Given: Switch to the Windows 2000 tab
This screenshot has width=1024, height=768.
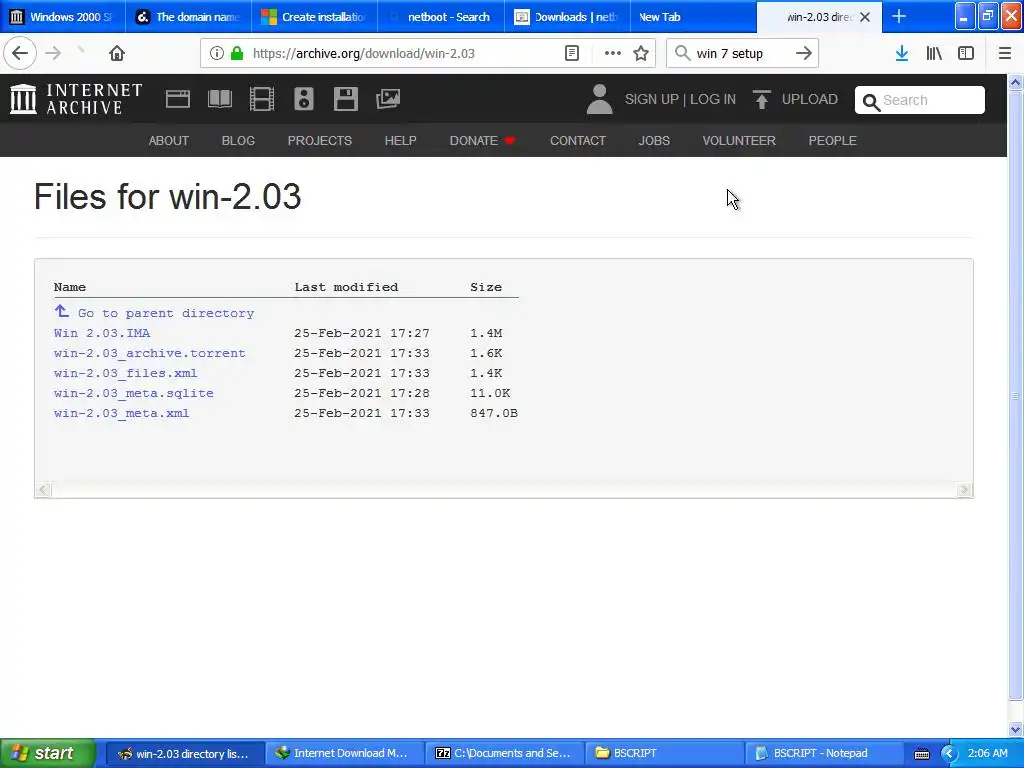Looking at the screenshot, I should click(63, 17).
